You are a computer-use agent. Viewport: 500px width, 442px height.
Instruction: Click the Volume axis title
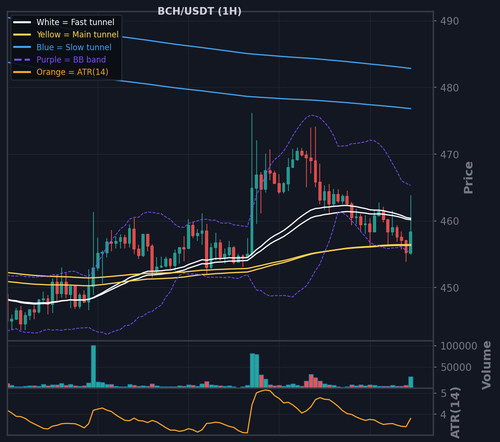point(486,365)
